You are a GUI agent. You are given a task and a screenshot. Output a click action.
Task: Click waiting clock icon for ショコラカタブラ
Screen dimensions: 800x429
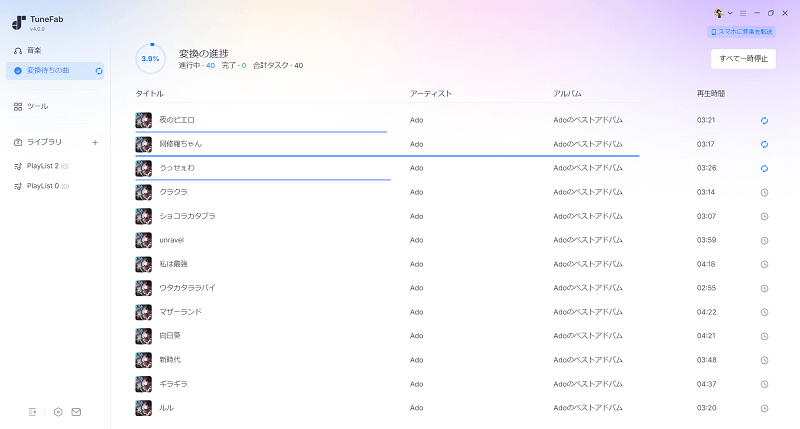pyautogui.click(x=764, y=216)
